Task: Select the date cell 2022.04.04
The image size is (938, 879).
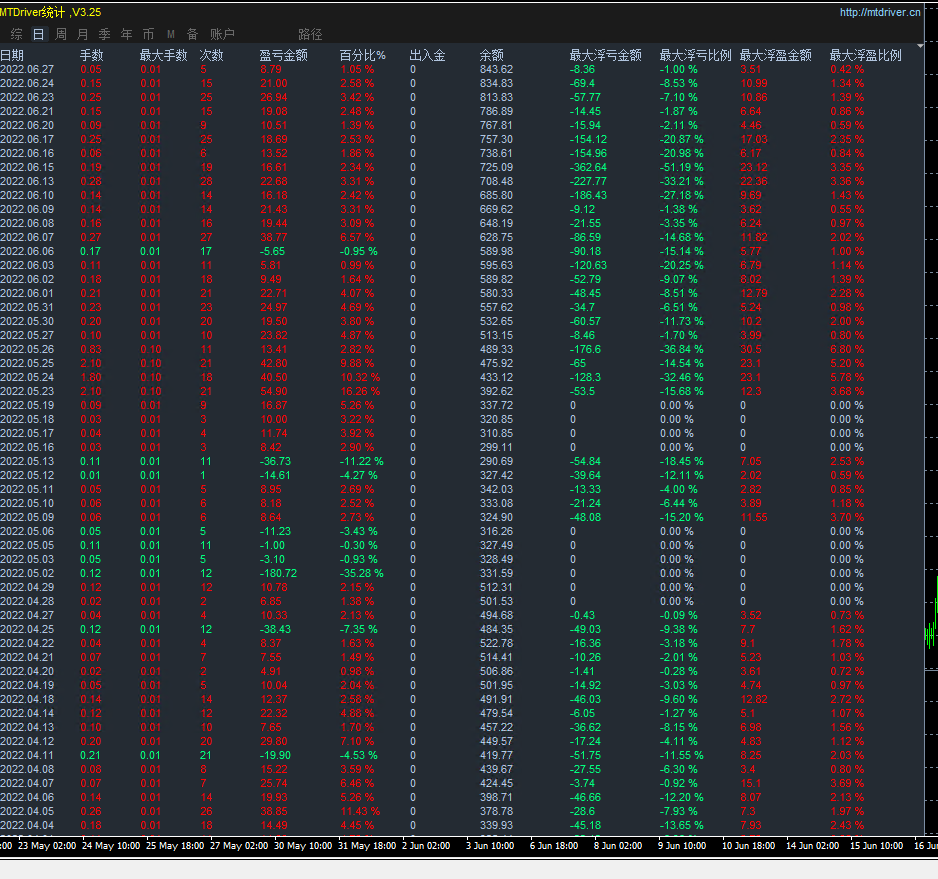Action: [x=27, y=825]
